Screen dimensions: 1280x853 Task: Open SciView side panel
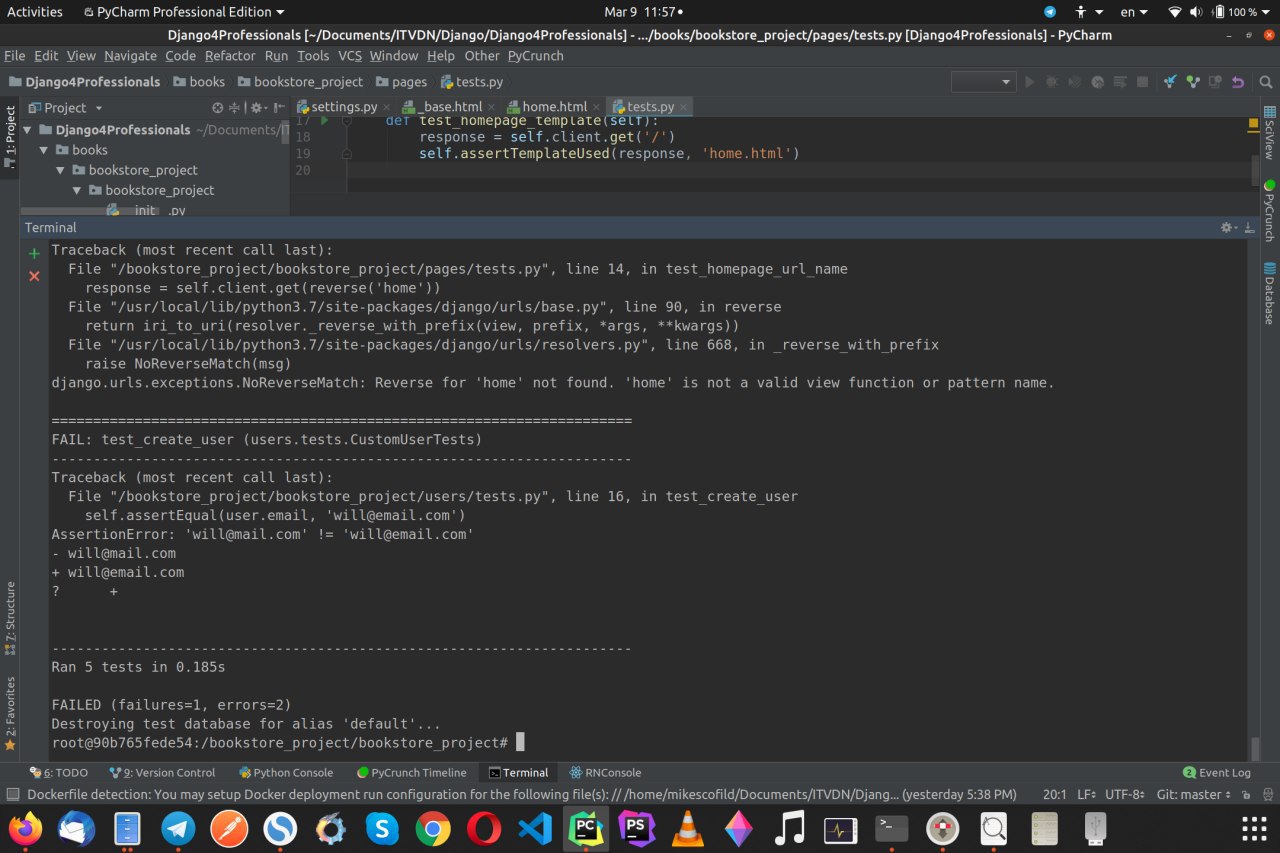1270,132
